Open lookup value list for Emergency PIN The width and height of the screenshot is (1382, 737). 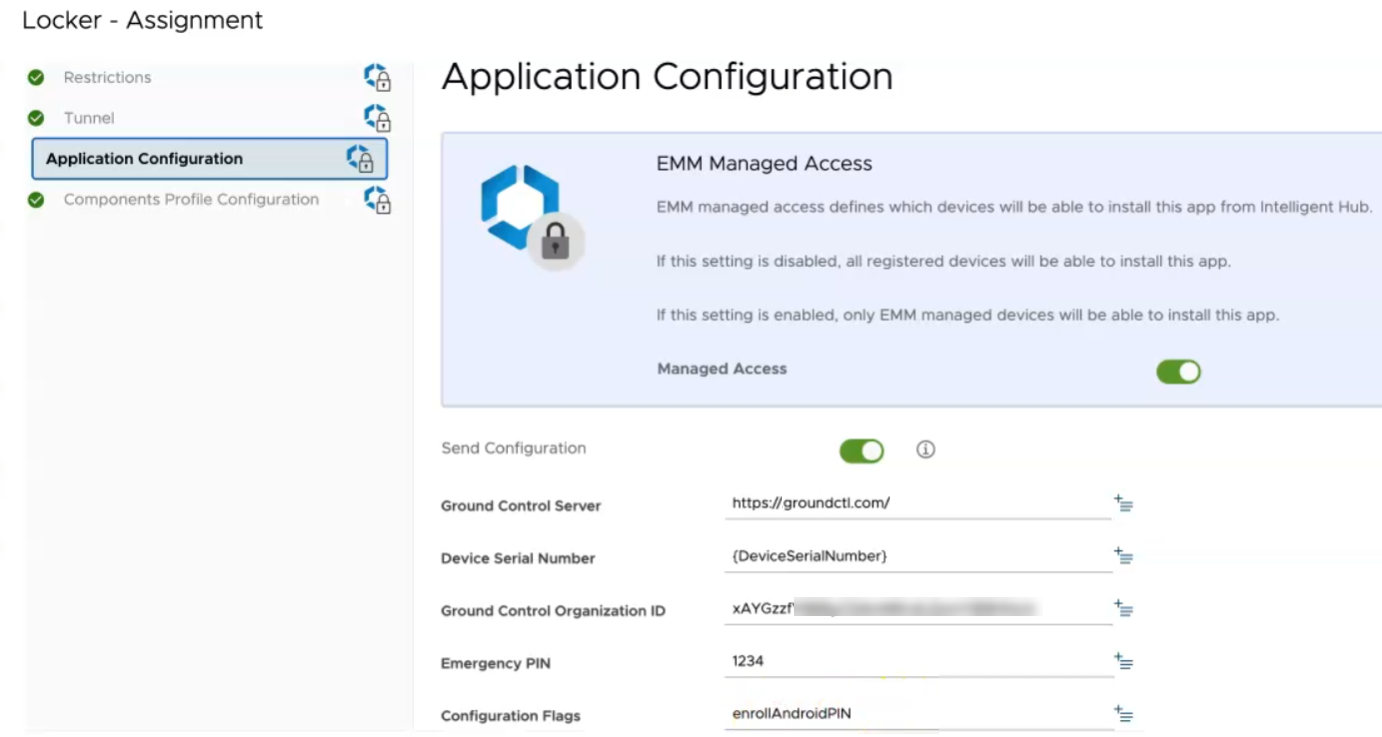coord(1123,661)
